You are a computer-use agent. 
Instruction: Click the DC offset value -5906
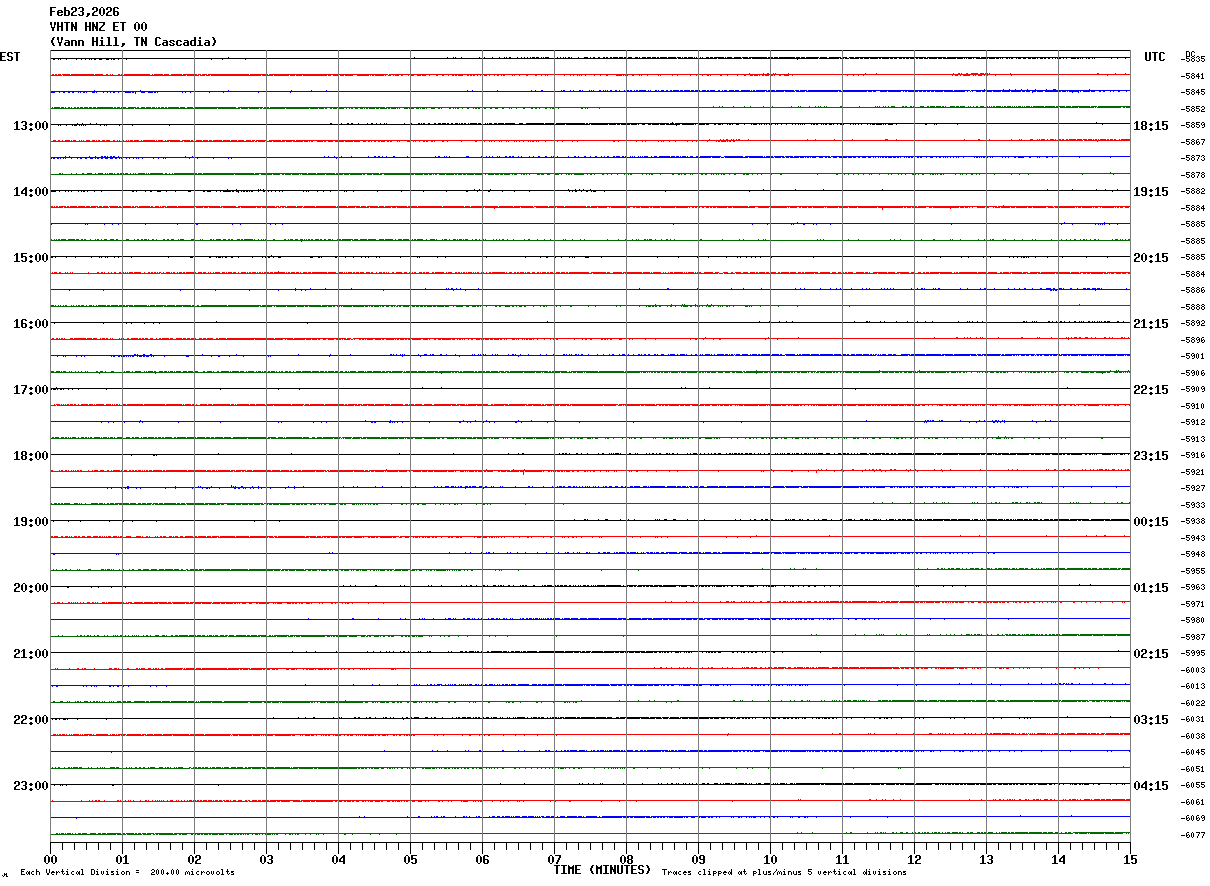(1193, 373)
